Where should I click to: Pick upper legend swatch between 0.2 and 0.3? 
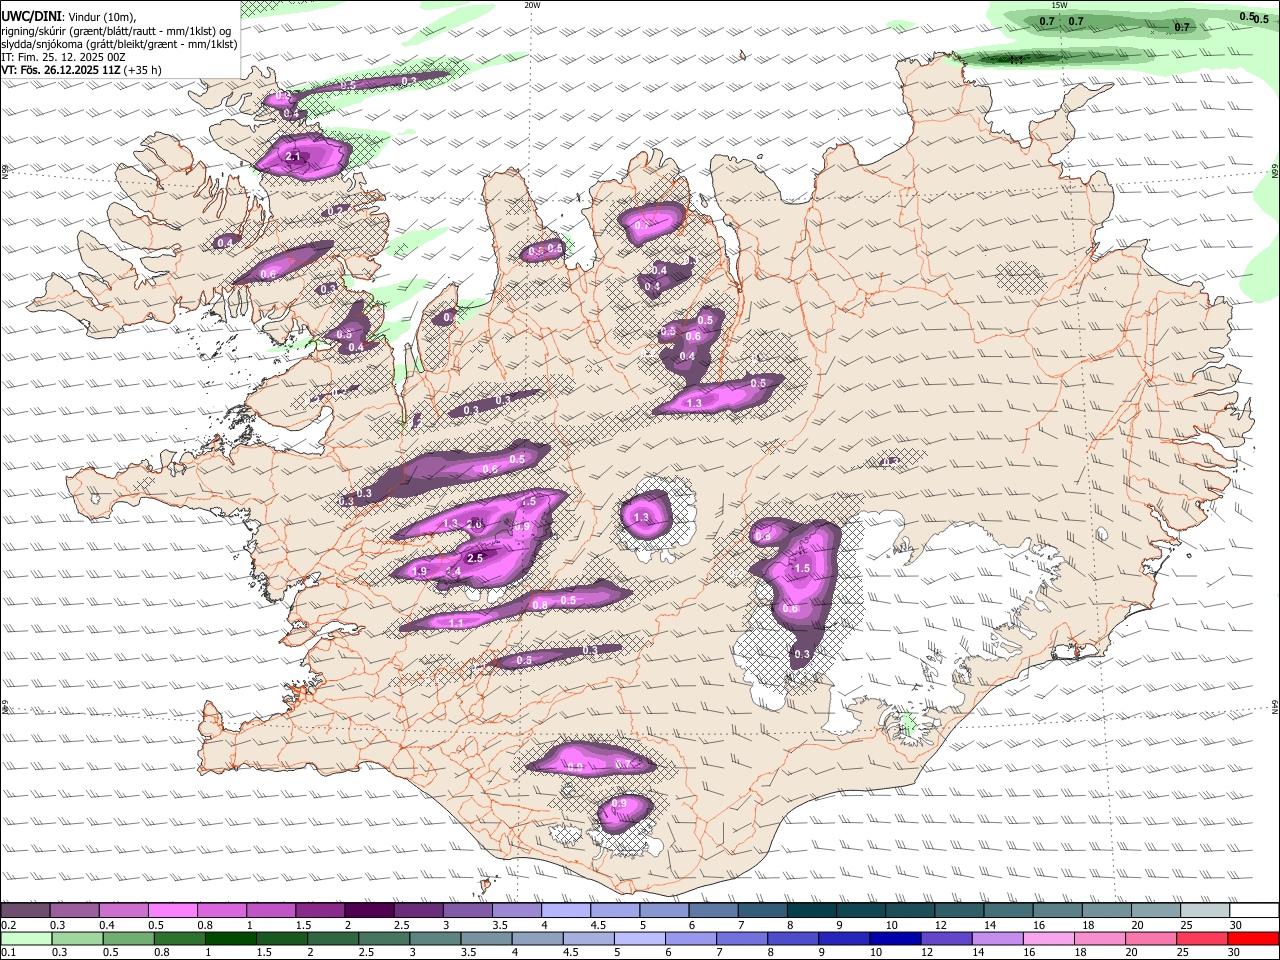point(25,910)
